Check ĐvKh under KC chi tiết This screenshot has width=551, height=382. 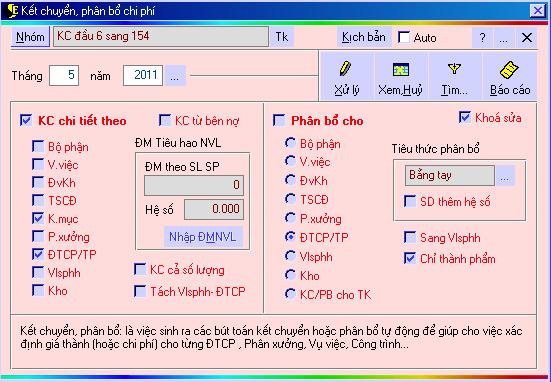pos(38,182)
